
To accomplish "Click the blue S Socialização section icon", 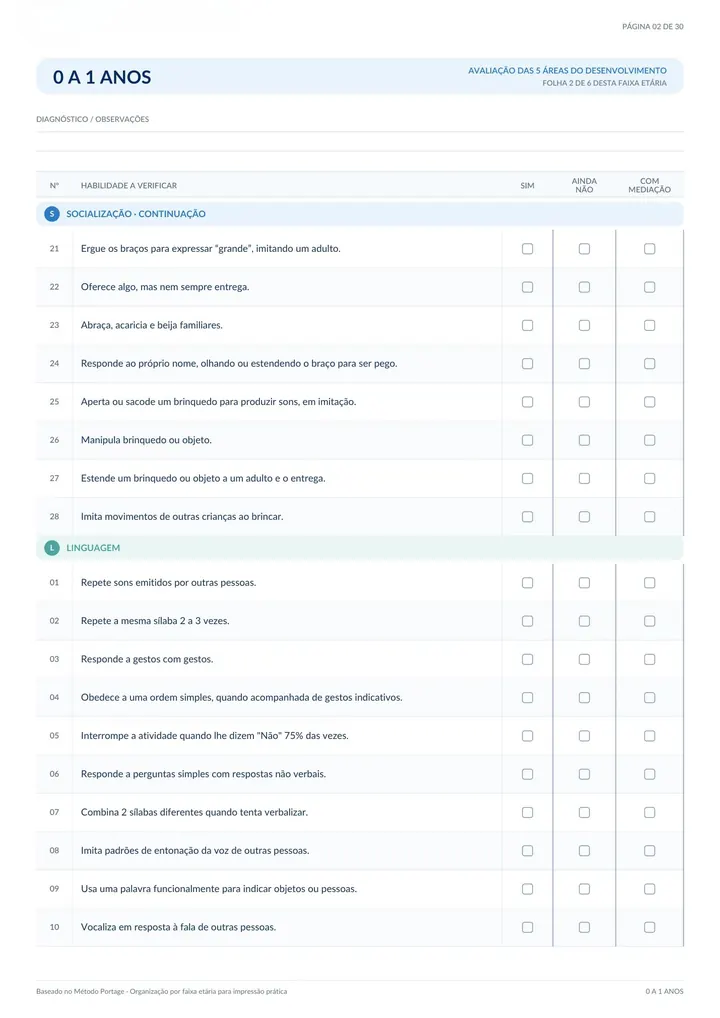I will (52, 214).
